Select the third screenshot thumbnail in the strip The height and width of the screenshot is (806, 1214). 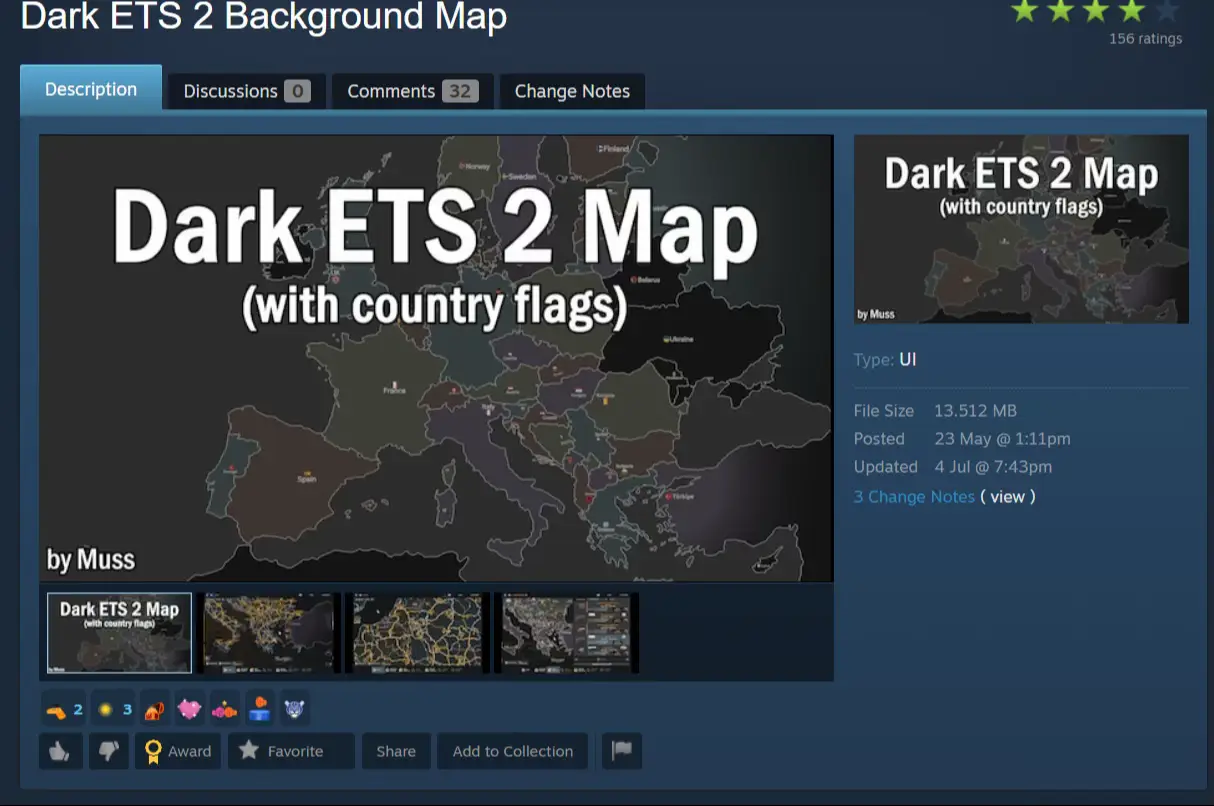417,633
